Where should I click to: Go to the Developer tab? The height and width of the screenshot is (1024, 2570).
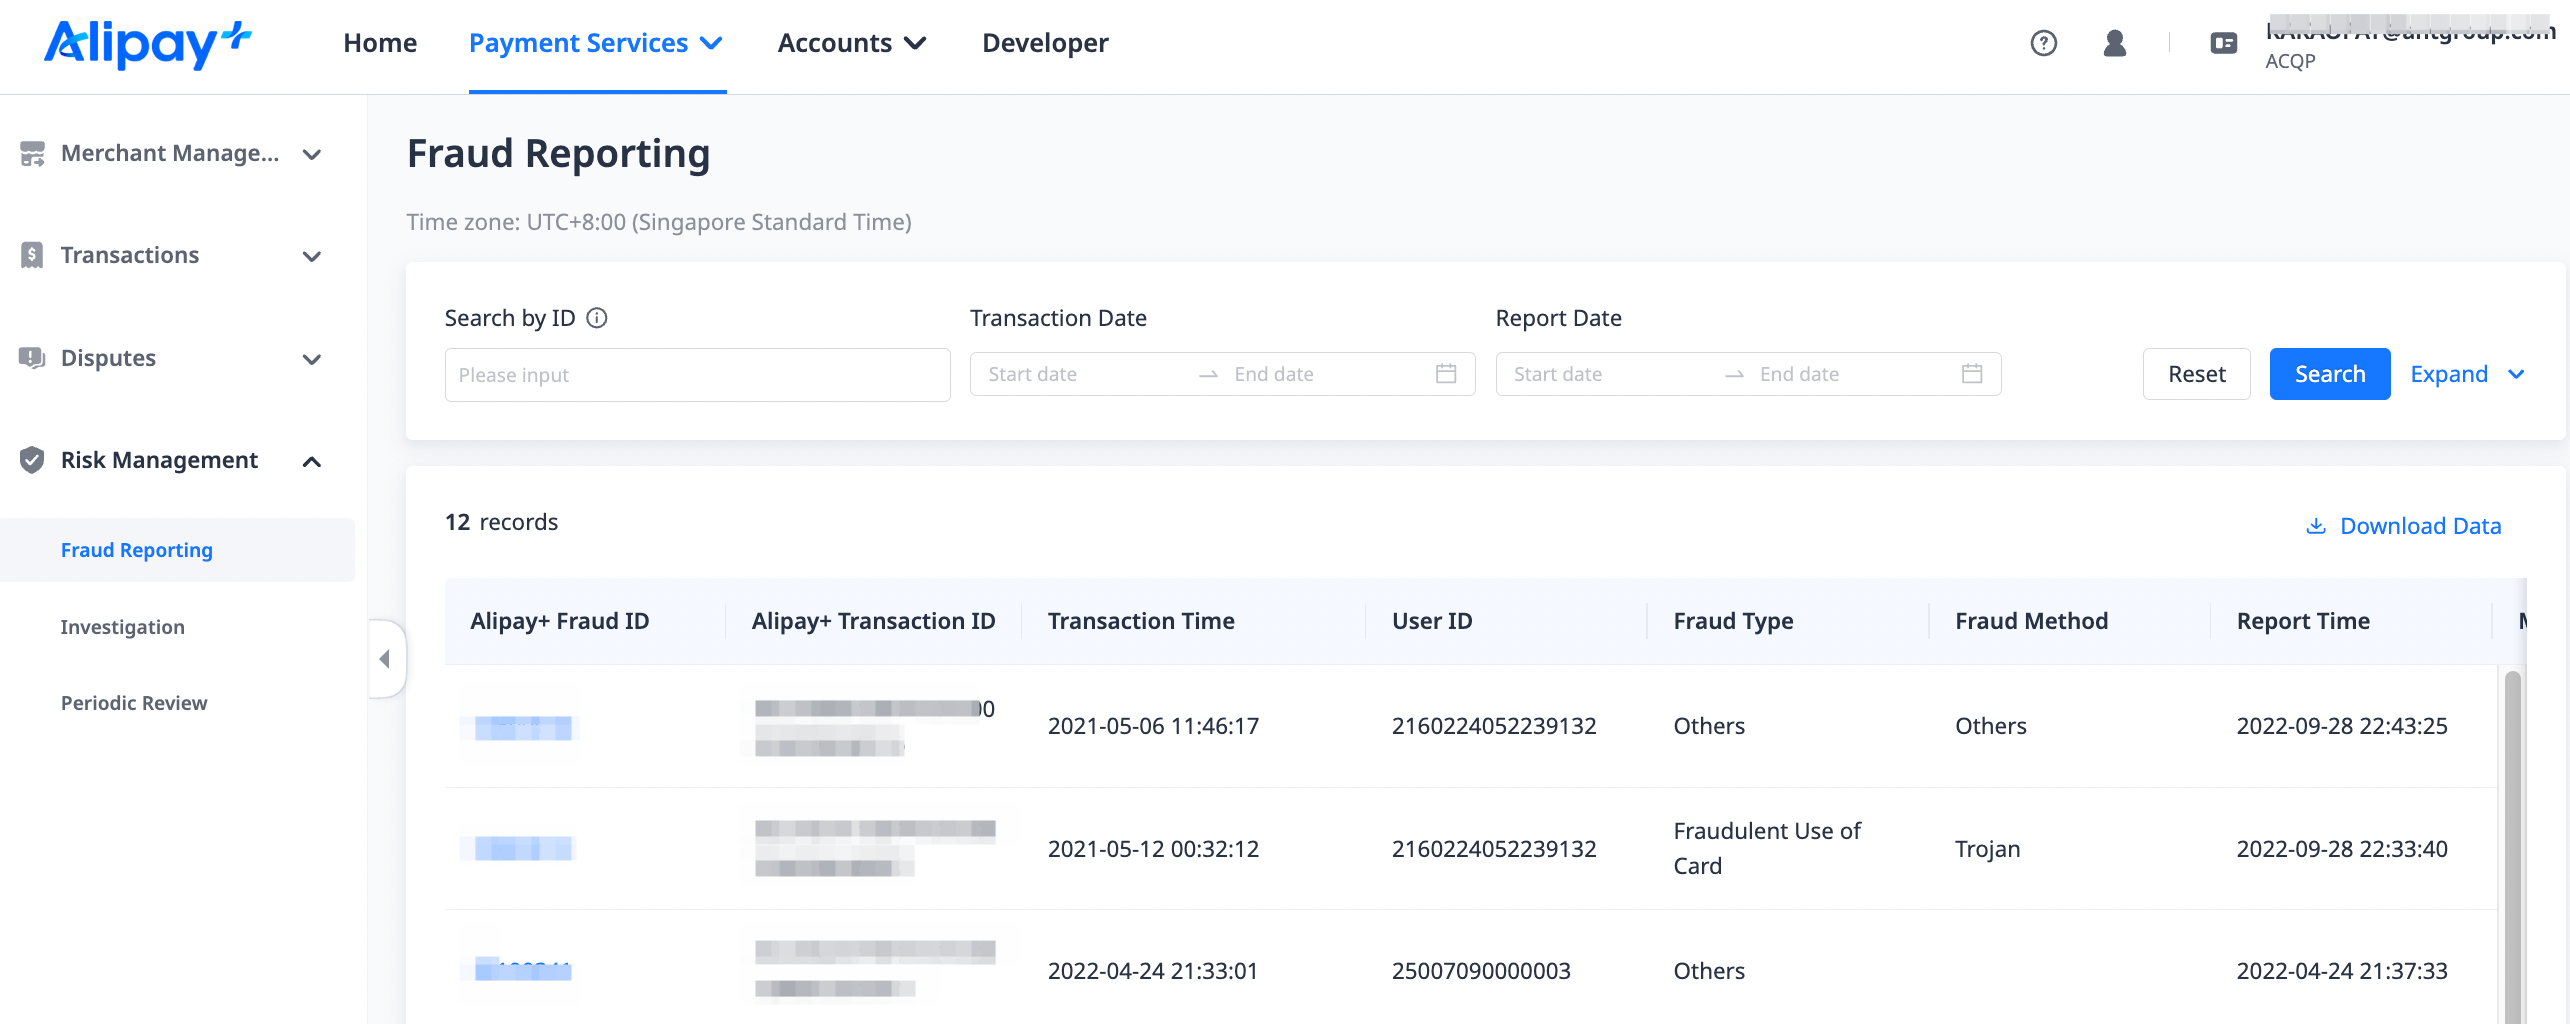click(x=1044, y=43)
